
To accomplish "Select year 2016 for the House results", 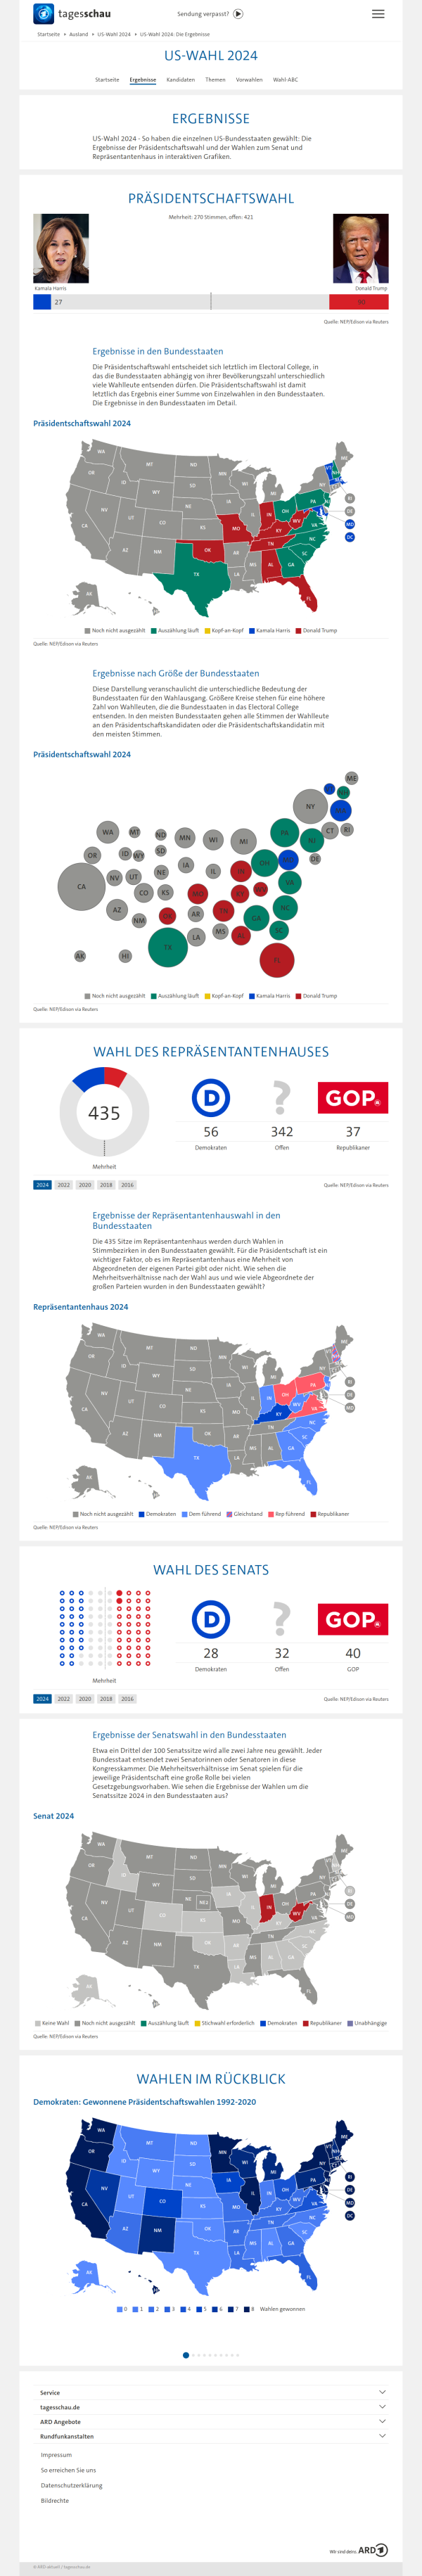I will pos(127,1185).
